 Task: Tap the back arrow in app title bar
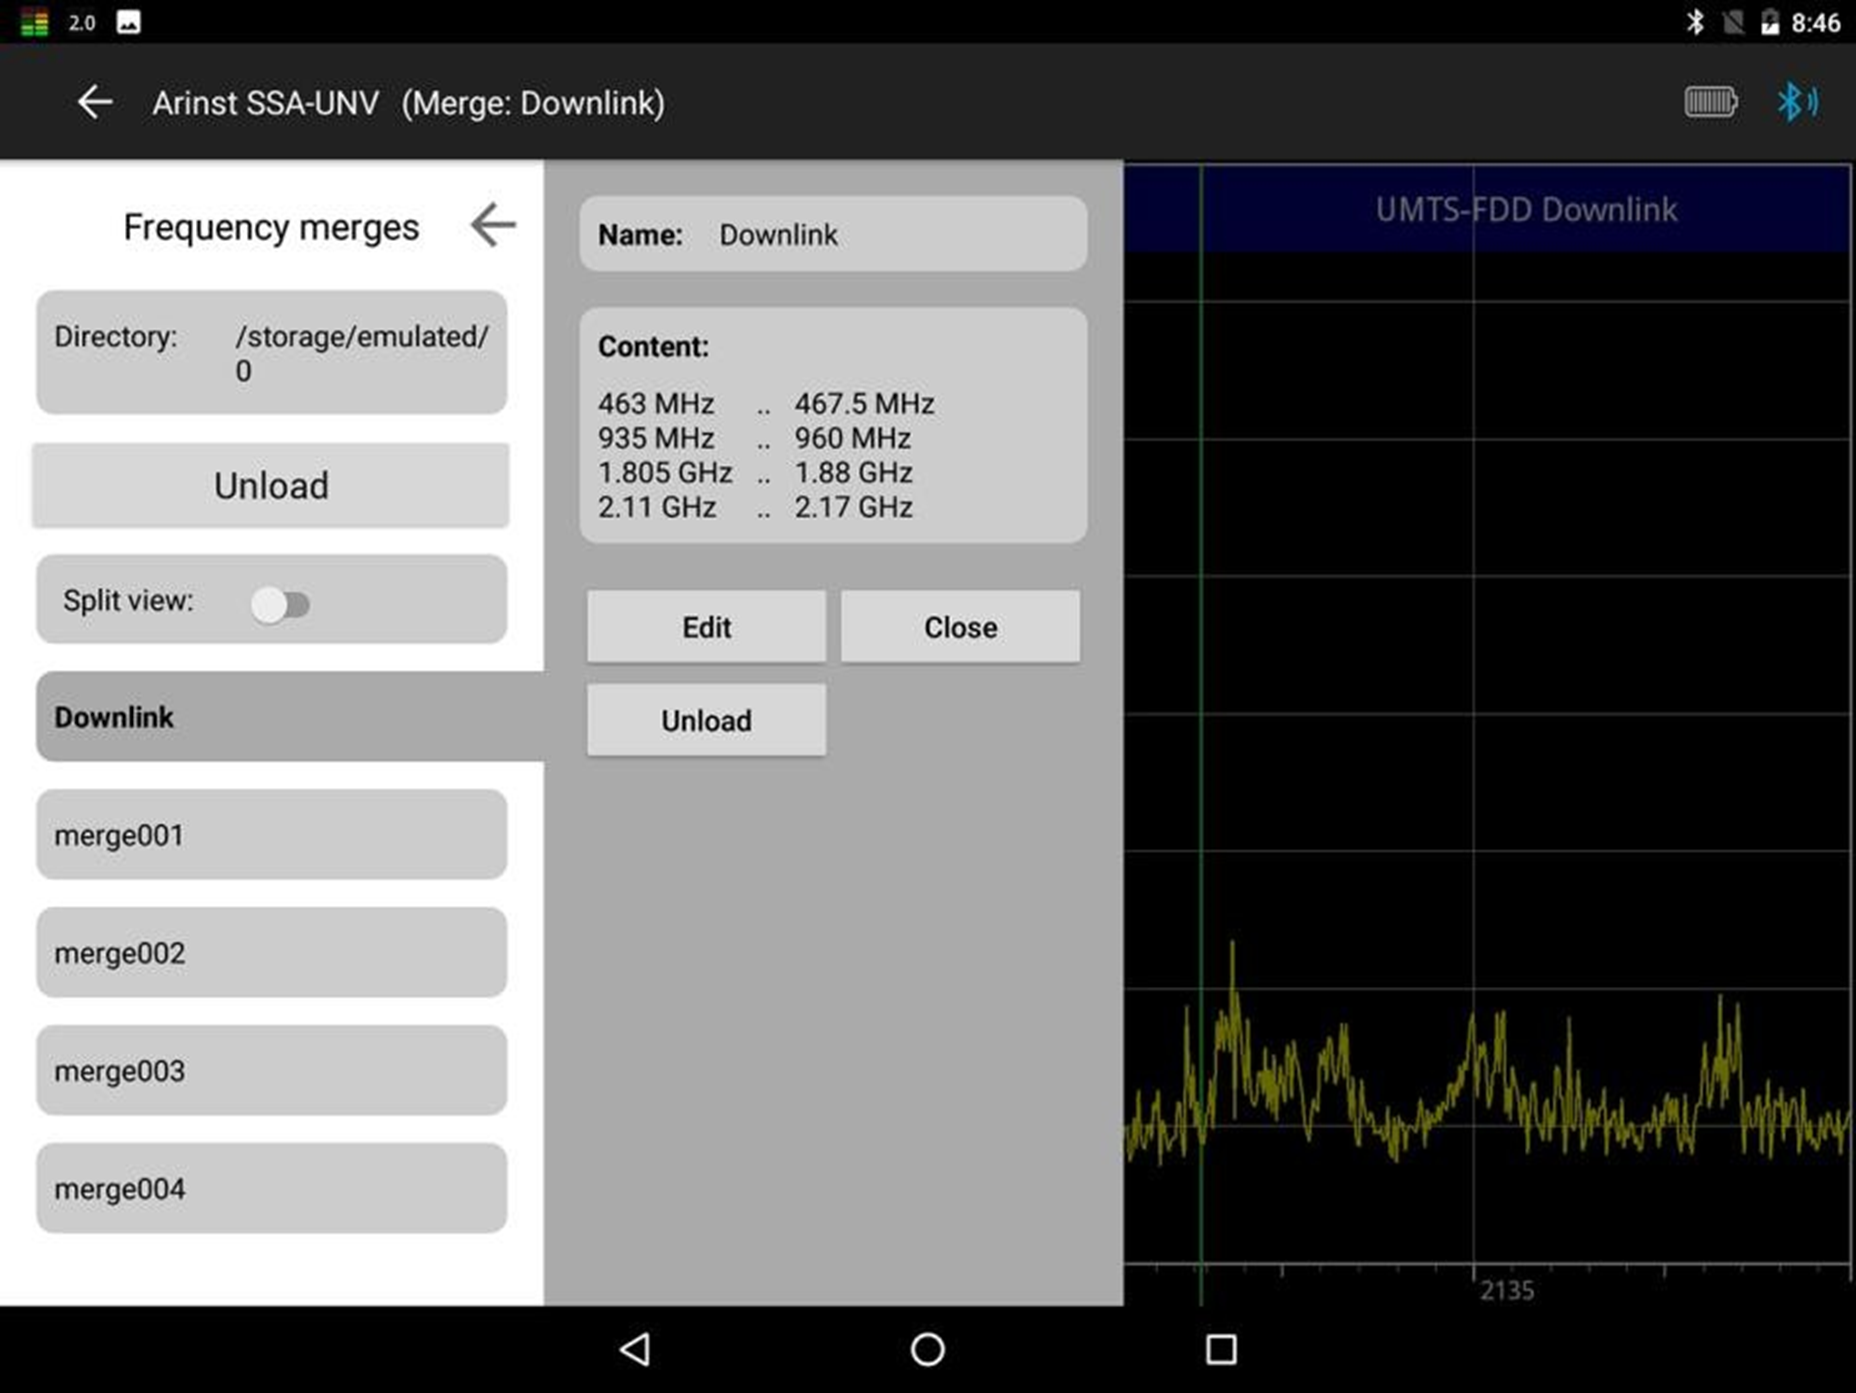pos(95,102)
